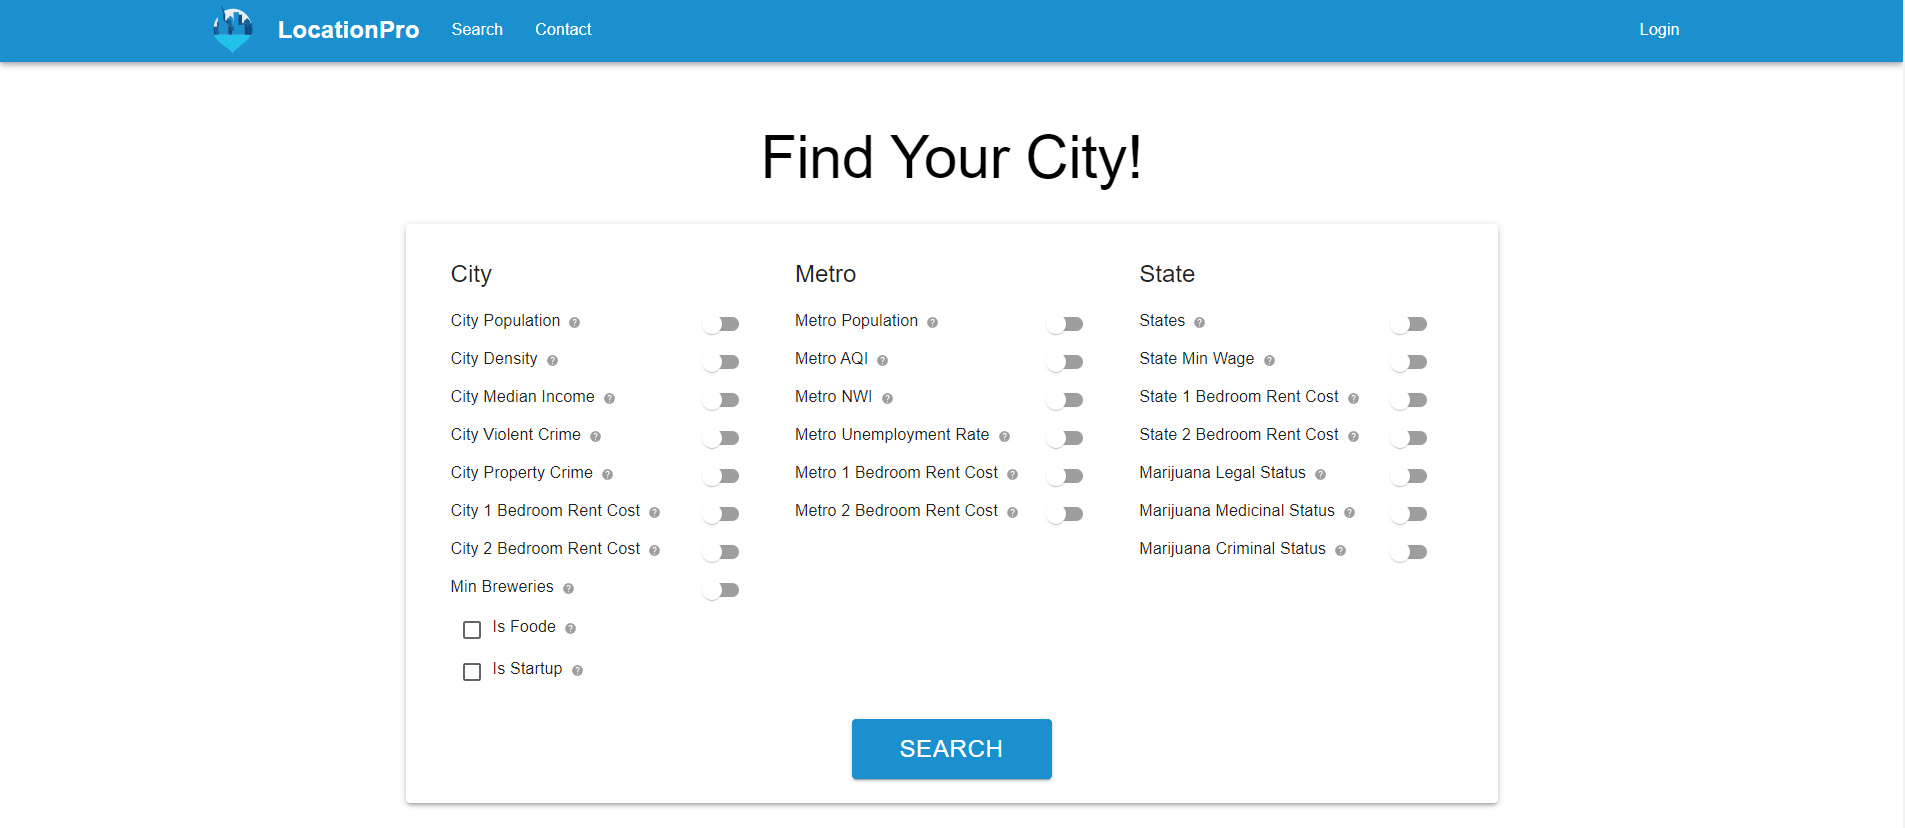The width and height of the screenshot is (1905, 828).
Task: Click the help icon for Metro 1 Bedroom Rent Cost
Action: click(x=1012, y=474)
